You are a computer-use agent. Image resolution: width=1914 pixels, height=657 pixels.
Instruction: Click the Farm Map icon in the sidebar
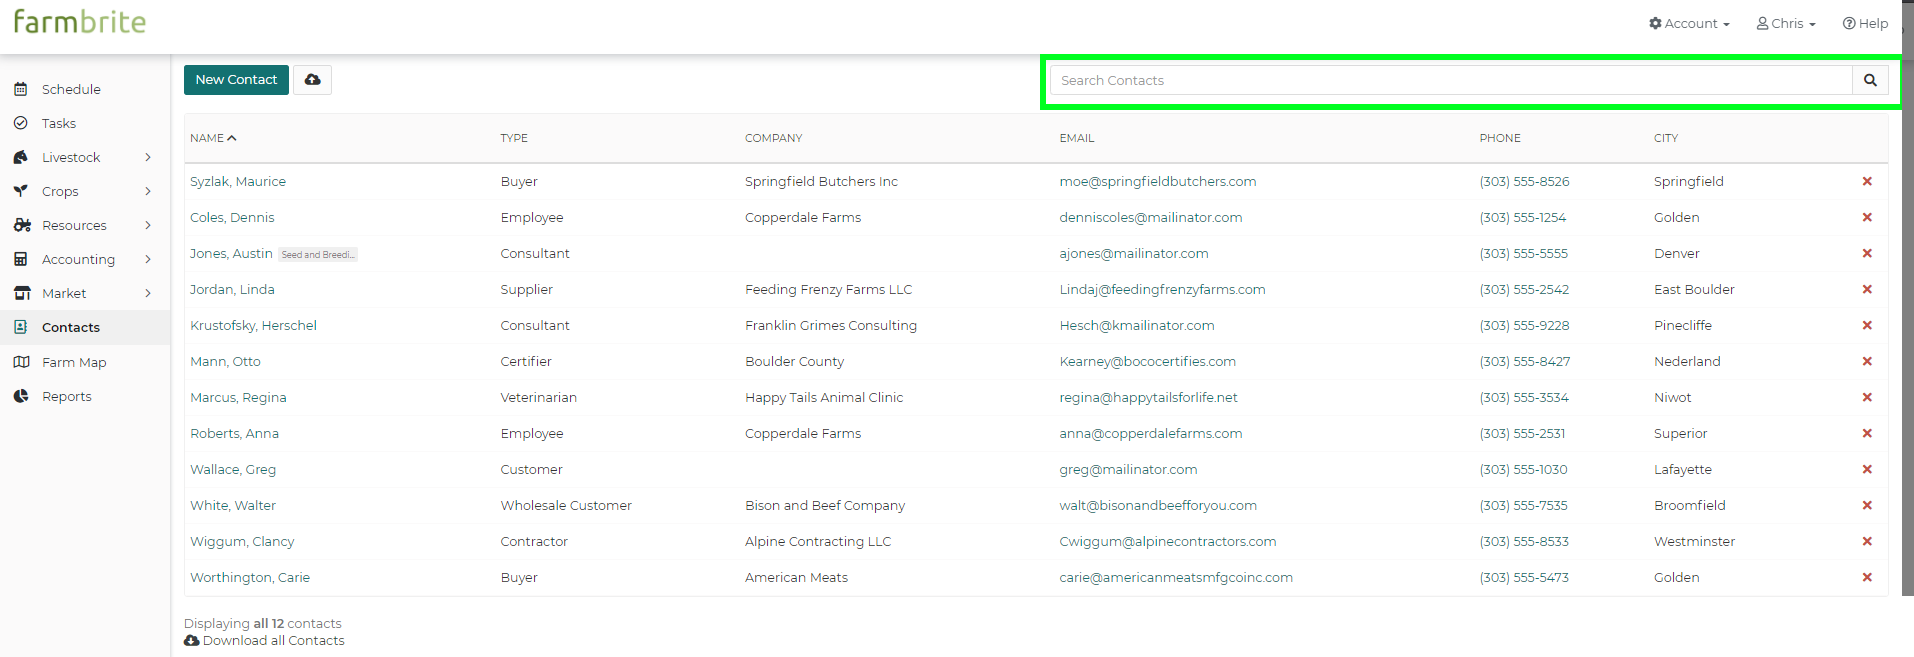click(x=22, y=362)
